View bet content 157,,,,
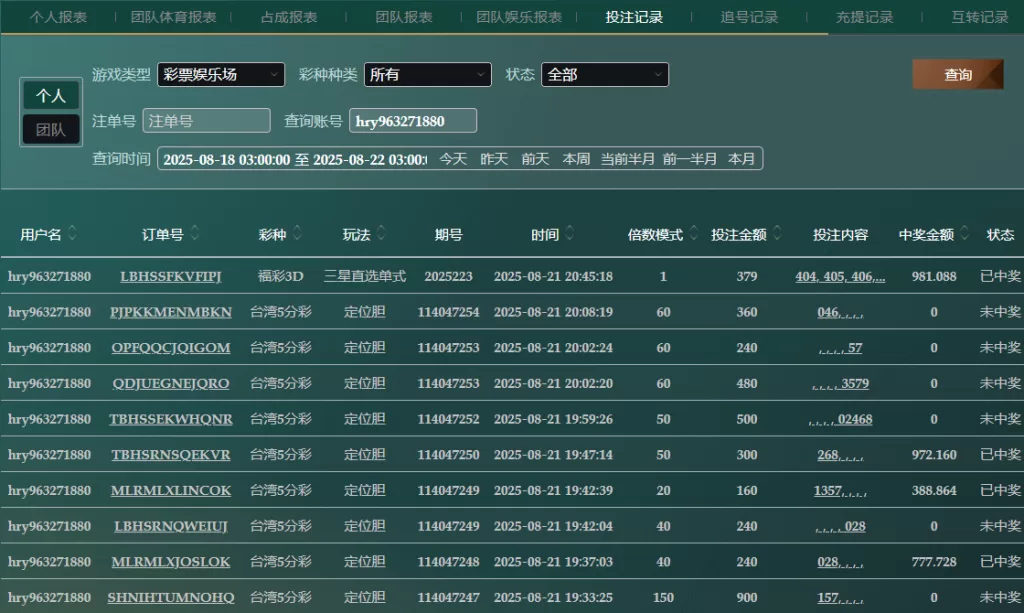This screenshot has width=1024, height=613. click(x=840, y=597)
